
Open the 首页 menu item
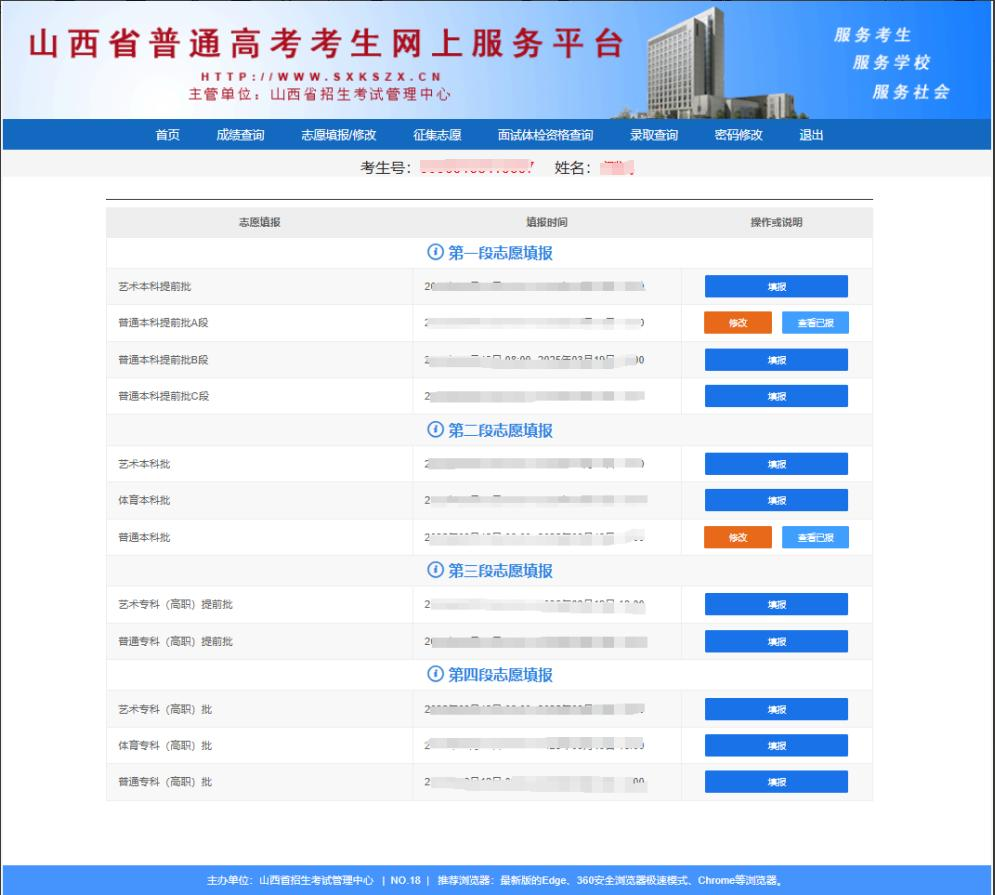(x=167, y=134)
